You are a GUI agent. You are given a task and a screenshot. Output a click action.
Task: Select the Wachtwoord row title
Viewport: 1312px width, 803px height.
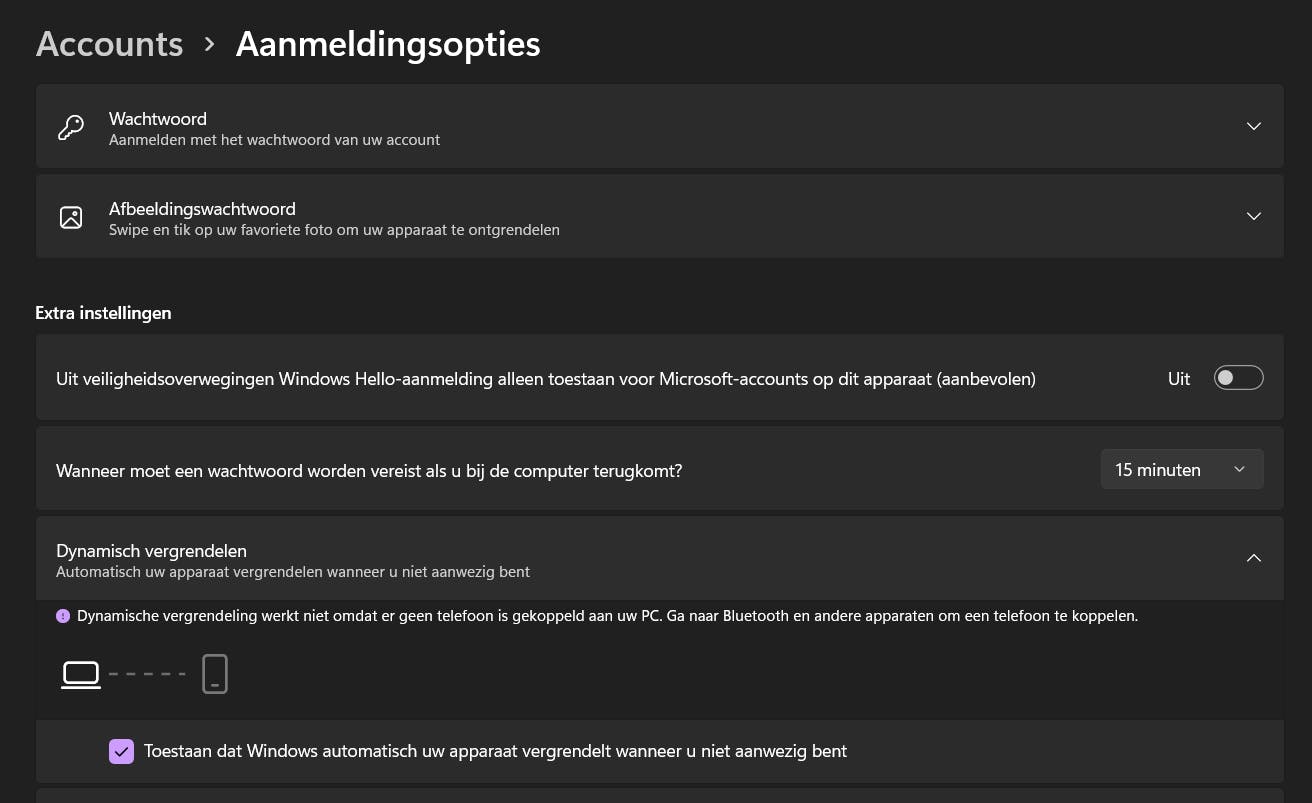[158, 119]
